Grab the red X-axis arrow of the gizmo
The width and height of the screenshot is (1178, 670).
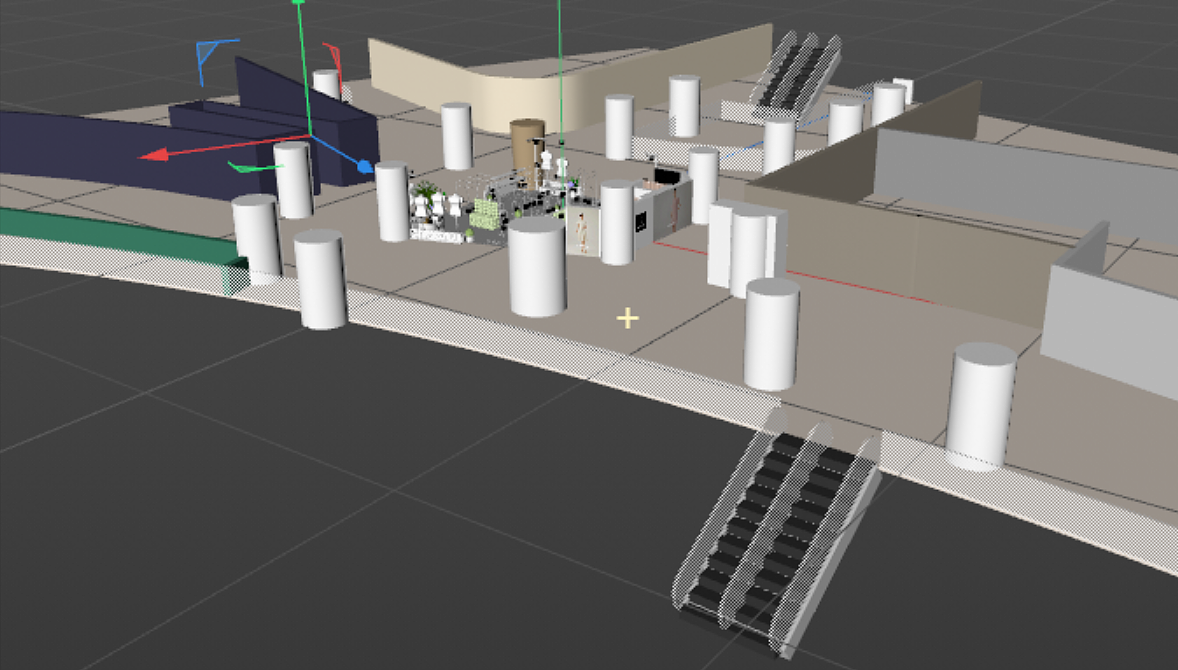pos(155,155)
